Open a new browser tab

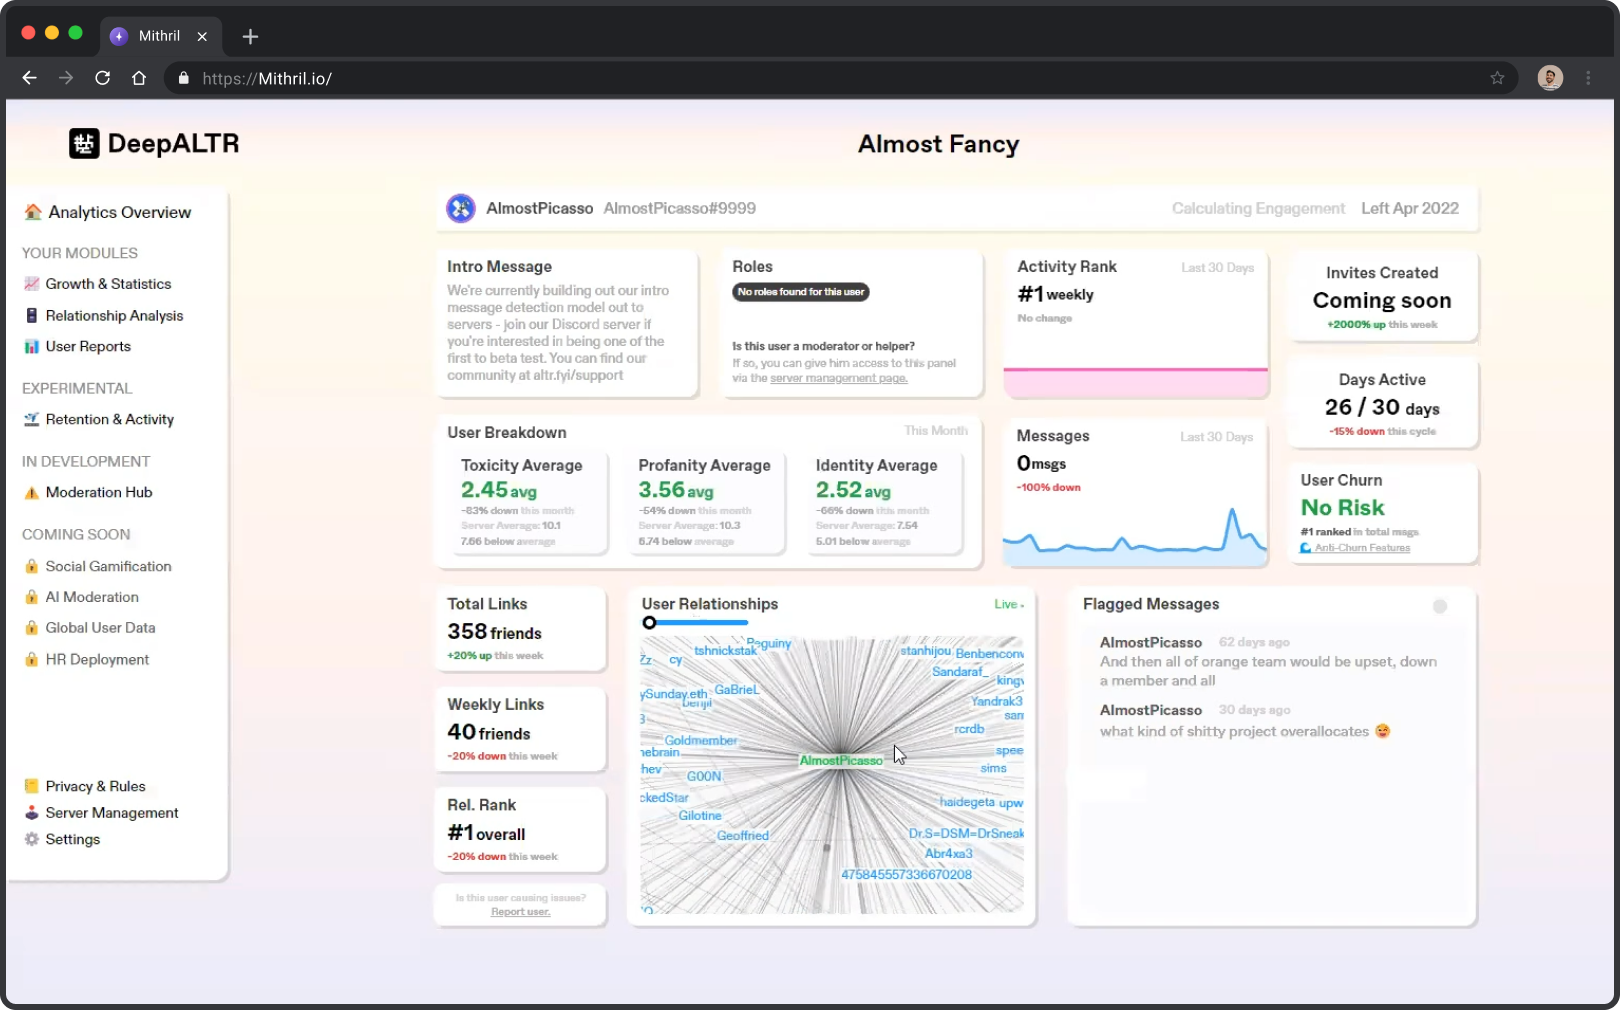[250, 37]
